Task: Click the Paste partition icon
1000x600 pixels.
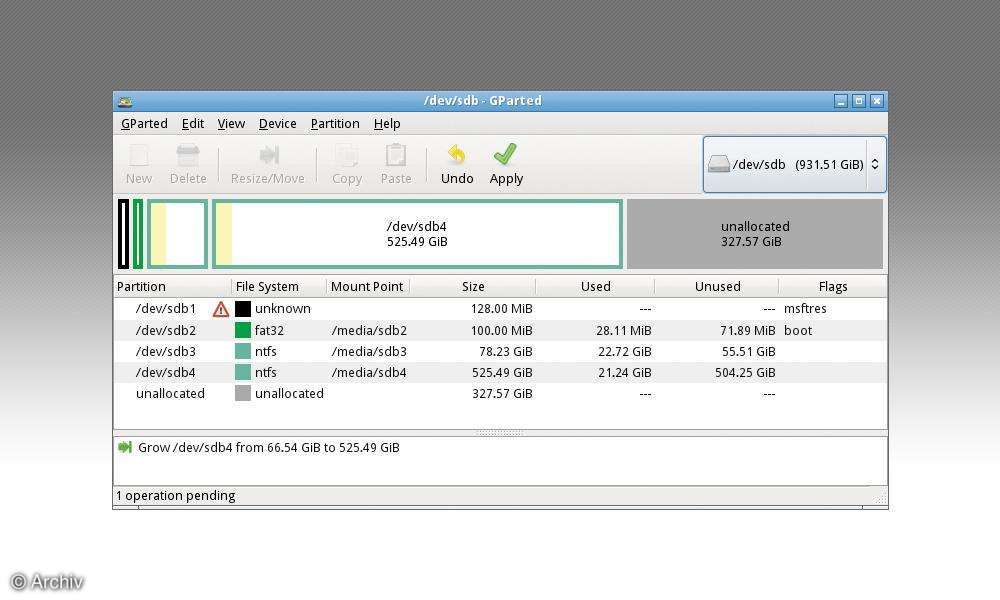Action: 395,163
